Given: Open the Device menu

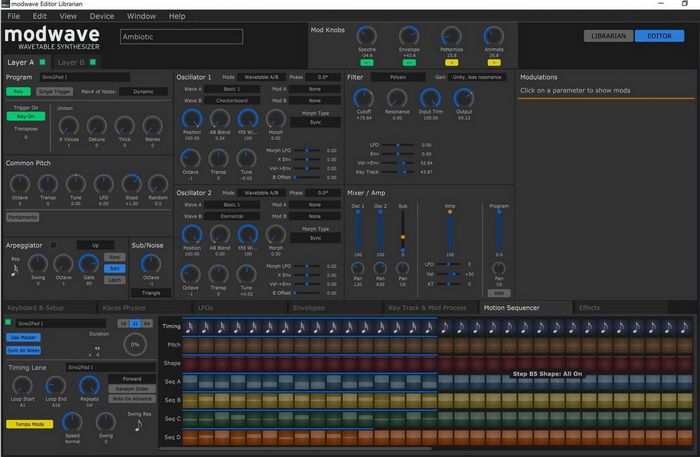Looking at the screenshot, I should pyautogui.click(x=102, y=16).
